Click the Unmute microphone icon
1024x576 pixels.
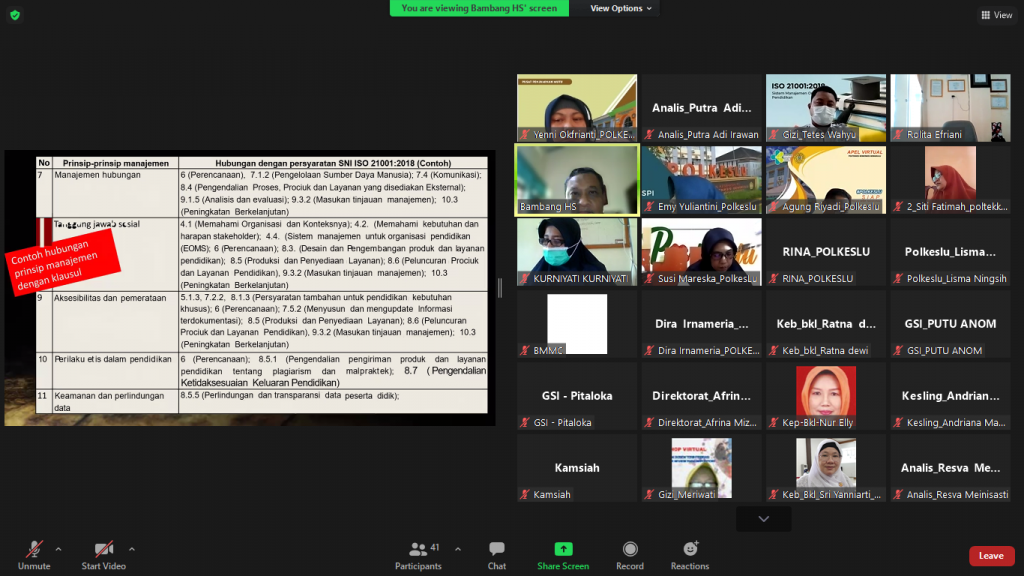tap(34, 549)
